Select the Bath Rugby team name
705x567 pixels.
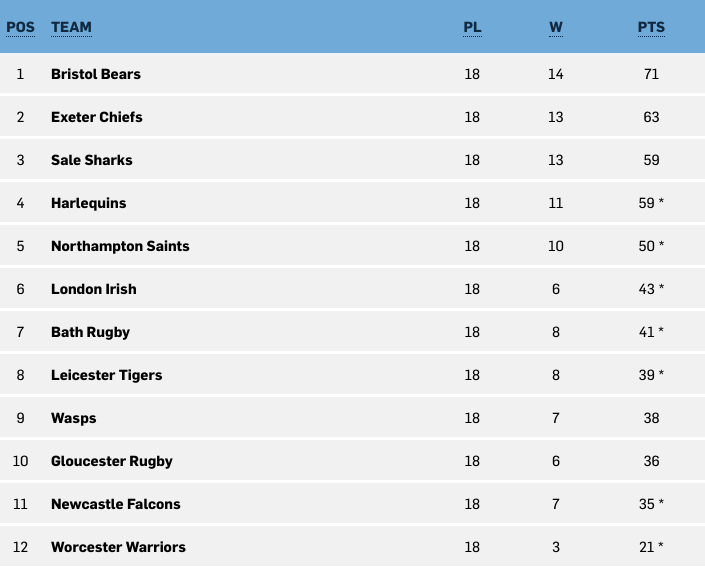(x=90, y=332)
